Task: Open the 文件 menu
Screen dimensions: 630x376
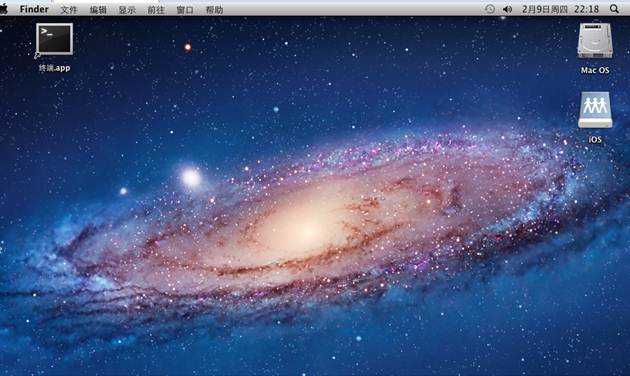Action: click(69, 10)
